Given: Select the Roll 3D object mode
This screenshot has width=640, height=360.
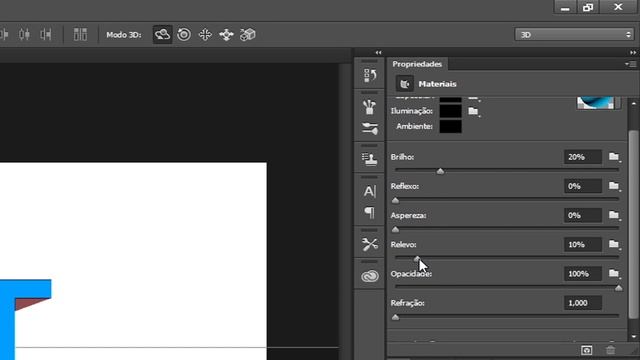Looking at the screenshot, I should tap(184, 35).
